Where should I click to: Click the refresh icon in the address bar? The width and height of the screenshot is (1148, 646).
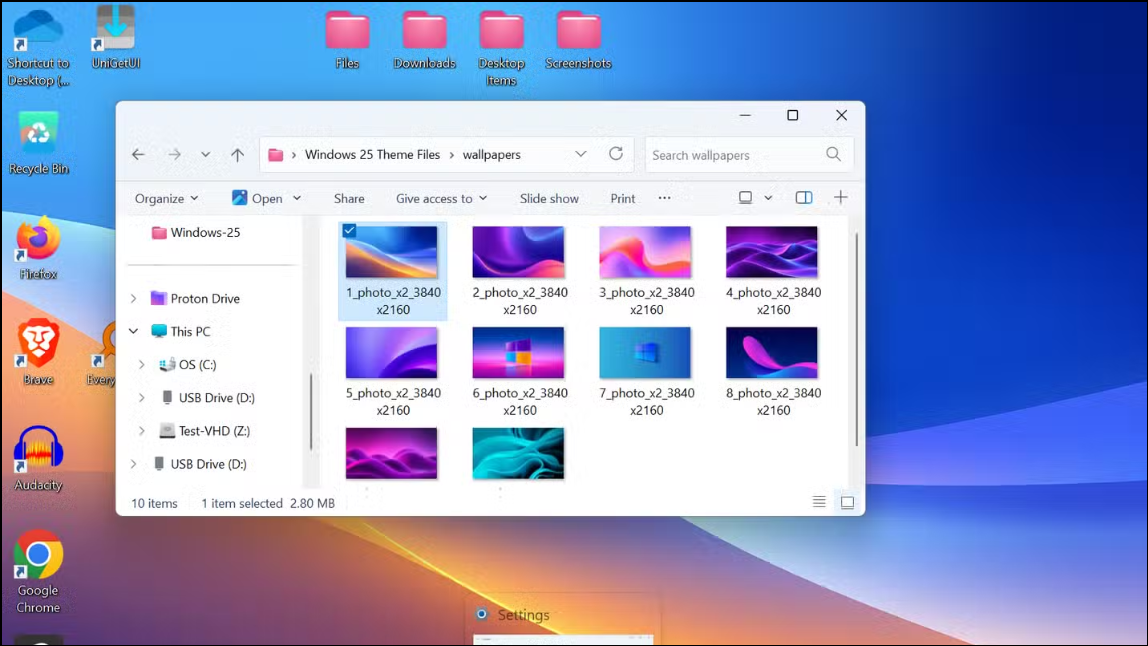point(615,154)
